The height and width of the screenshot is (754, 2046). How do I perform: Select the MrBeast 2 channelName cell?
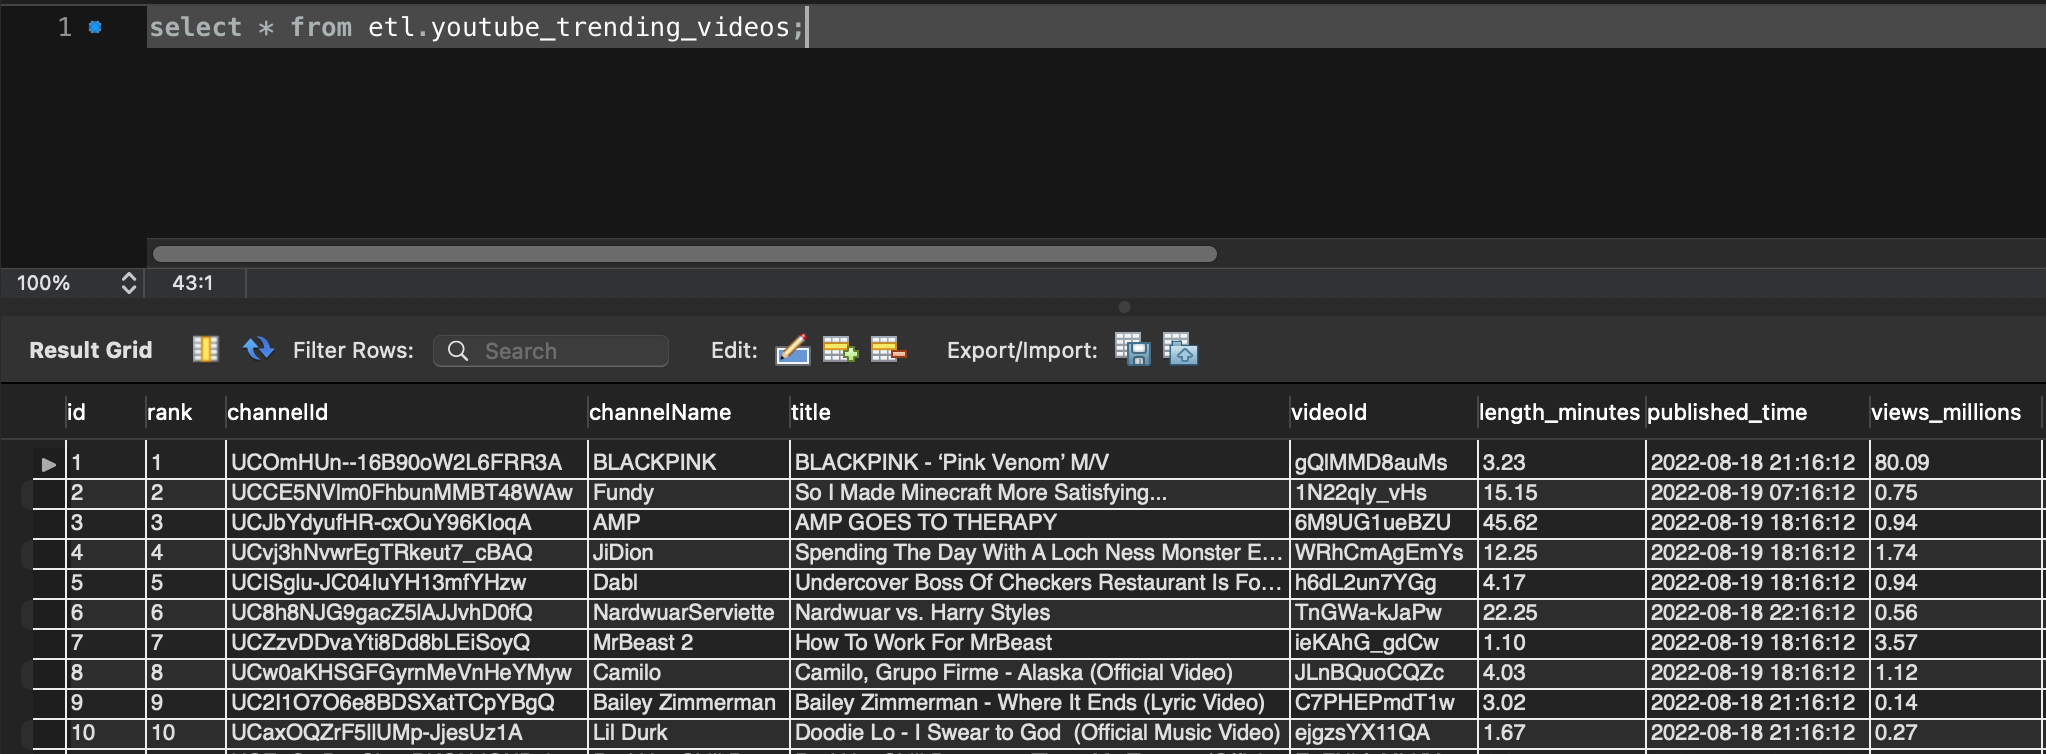688,642
